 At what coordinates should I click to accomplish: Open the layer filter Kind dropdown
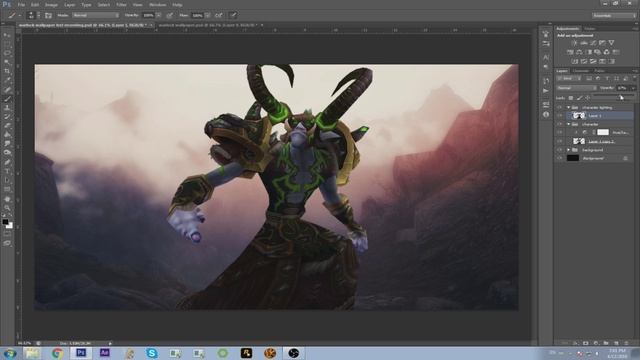tap(570, 78)
